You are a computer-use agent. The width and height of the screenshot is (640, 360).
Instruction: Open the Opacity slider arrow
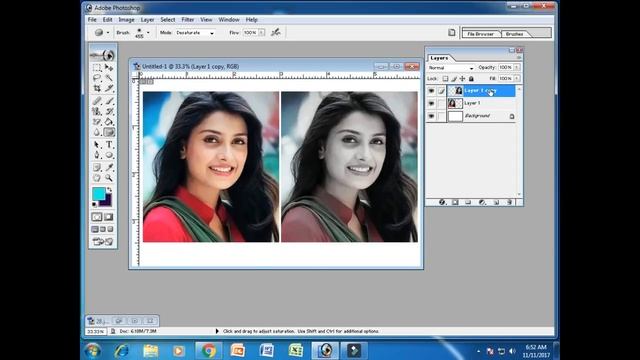click(517, 67)
